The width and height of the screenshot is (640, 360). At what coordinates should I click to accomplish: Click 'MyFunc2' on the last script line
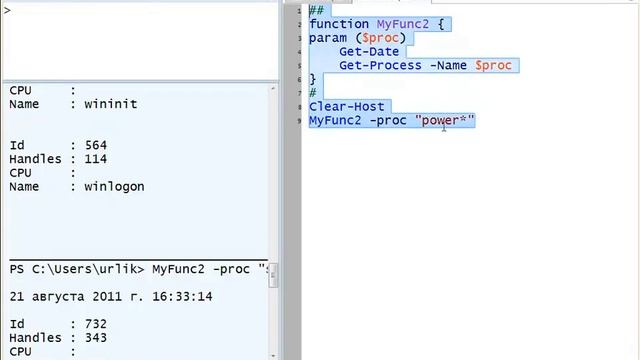click(x=335, y=120)
